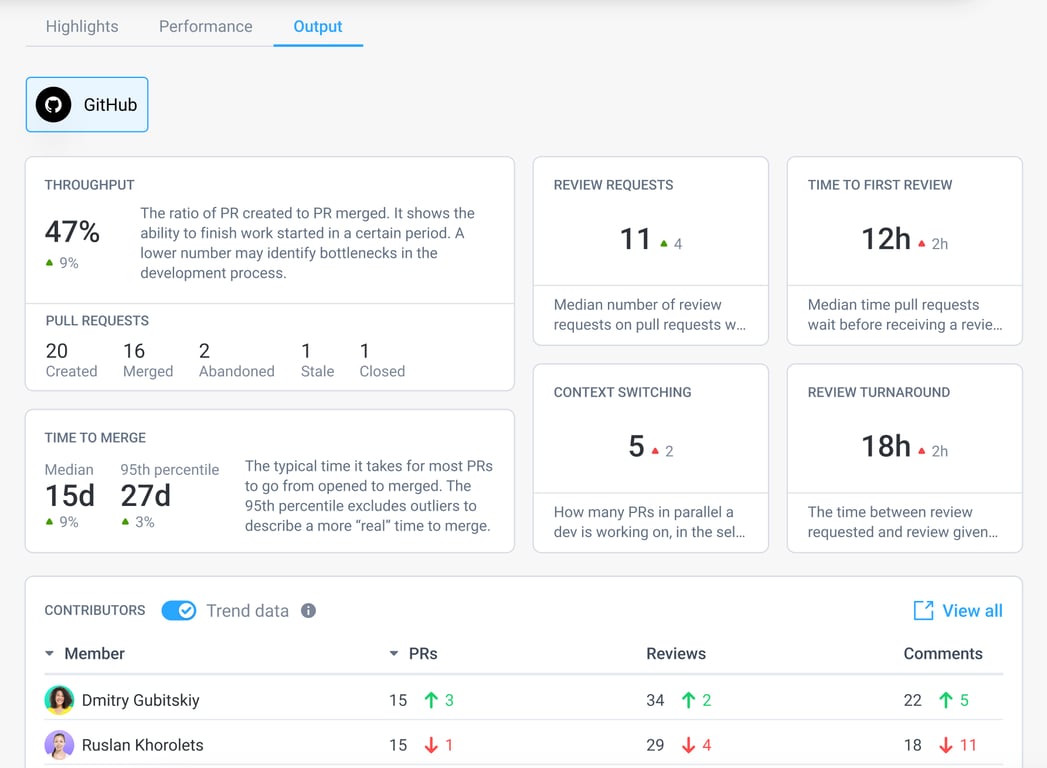This screenshot has width=1047, height=768.
Task: Click the GitHub logo icon
Action: click(52, 104)
